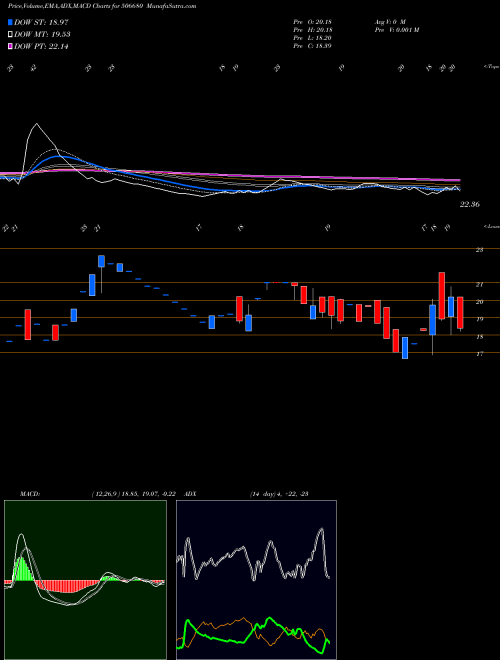Click the Pre V: 0.001 M value

tap(396, 30)
